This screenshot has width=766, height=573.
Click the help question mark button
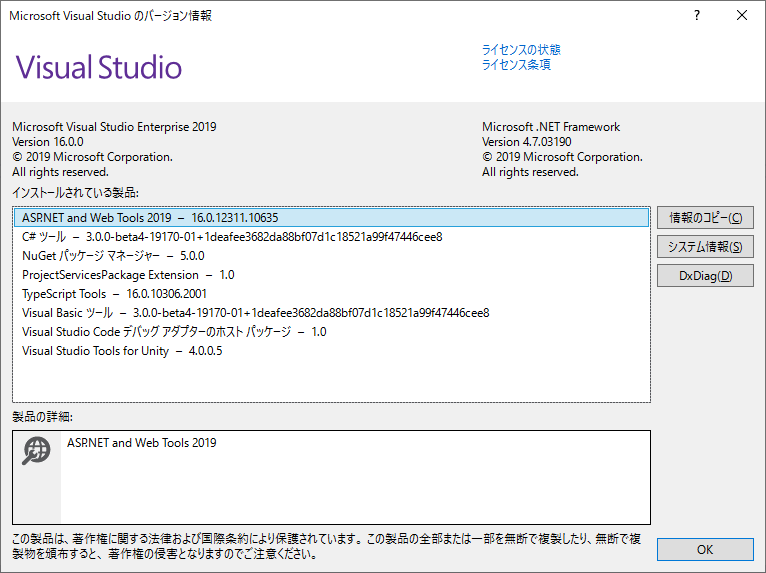(697, 16)
